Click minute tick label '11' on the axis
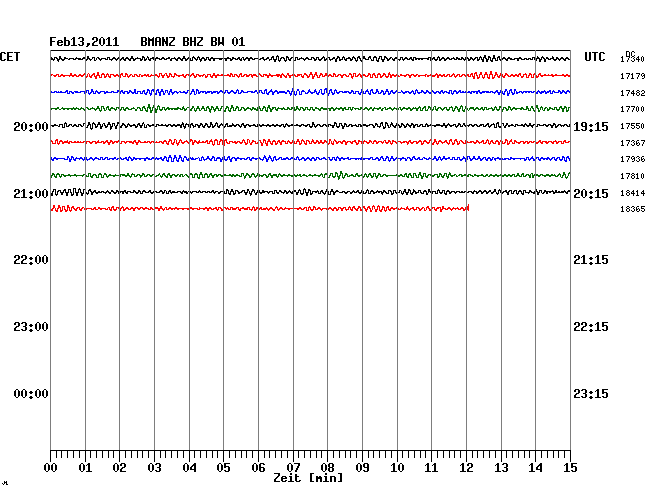This screenshot has width=650, height=494. (x=431, y=468)
